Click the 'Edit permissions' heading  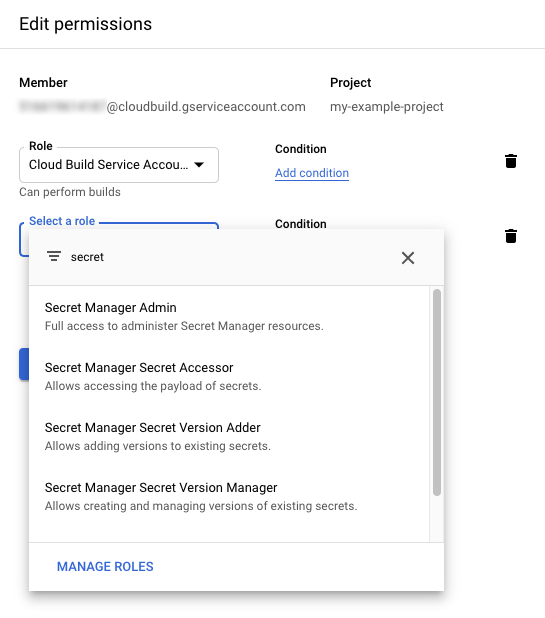click(x=86, y=24)
